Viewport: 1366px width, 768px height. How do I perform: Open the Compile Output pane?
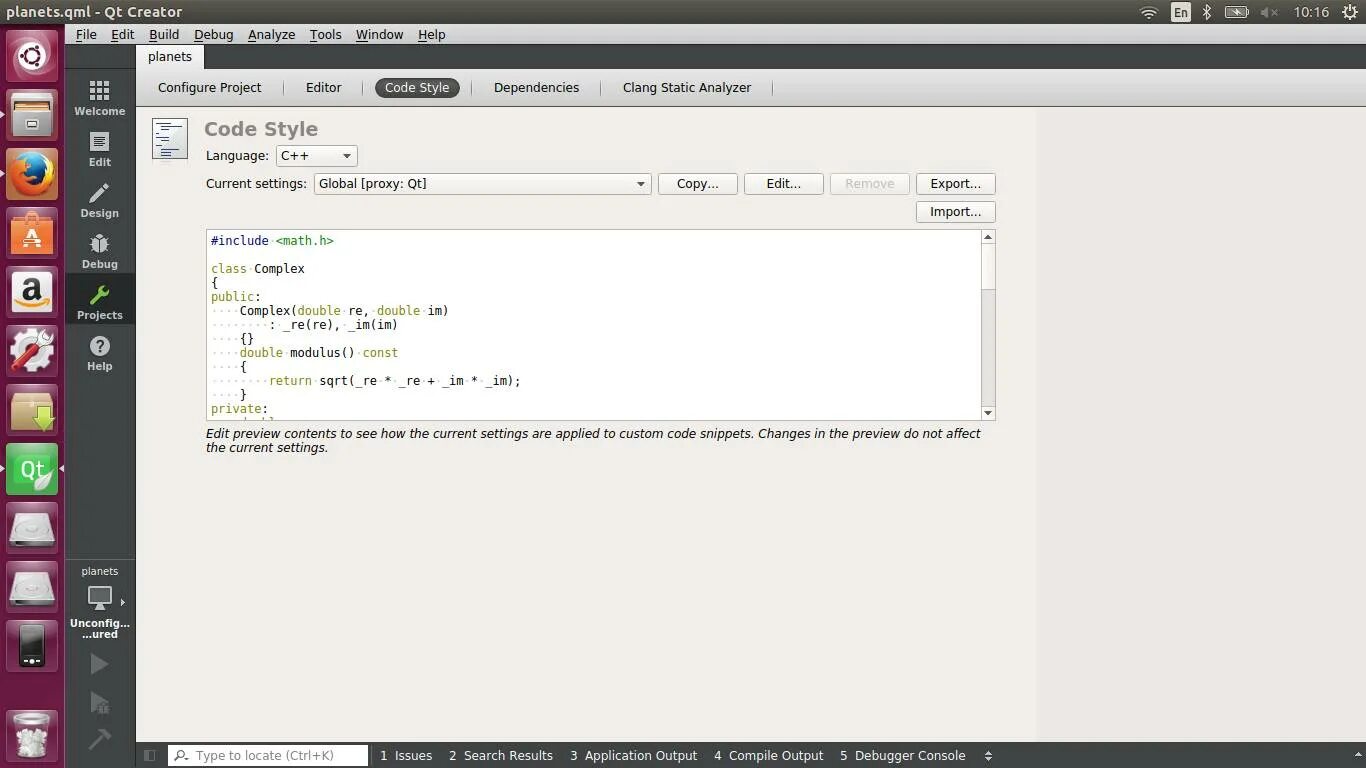769,756
